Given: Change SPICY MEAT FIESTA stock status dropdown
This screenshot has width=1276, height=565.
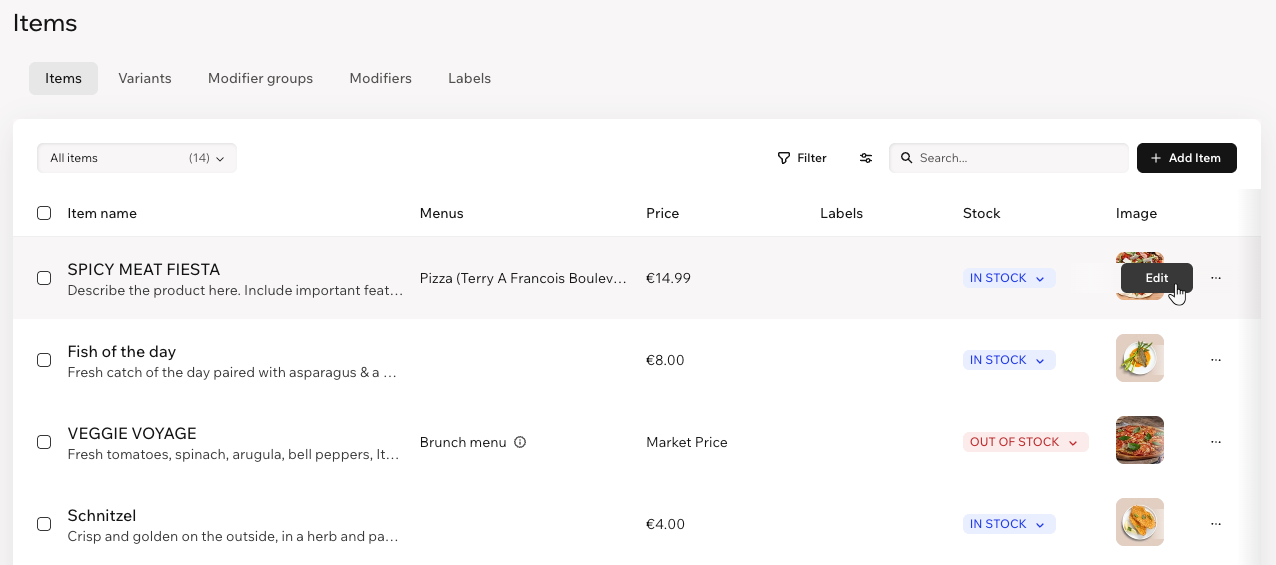Looking at the screenshot, I should (1009, 278).
